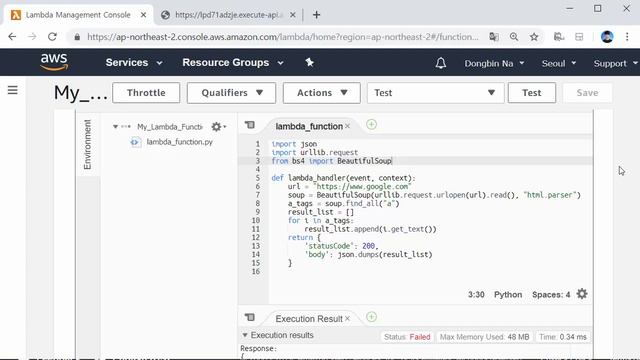
Task: Collapse Execution results section
Action: (245, 335)
